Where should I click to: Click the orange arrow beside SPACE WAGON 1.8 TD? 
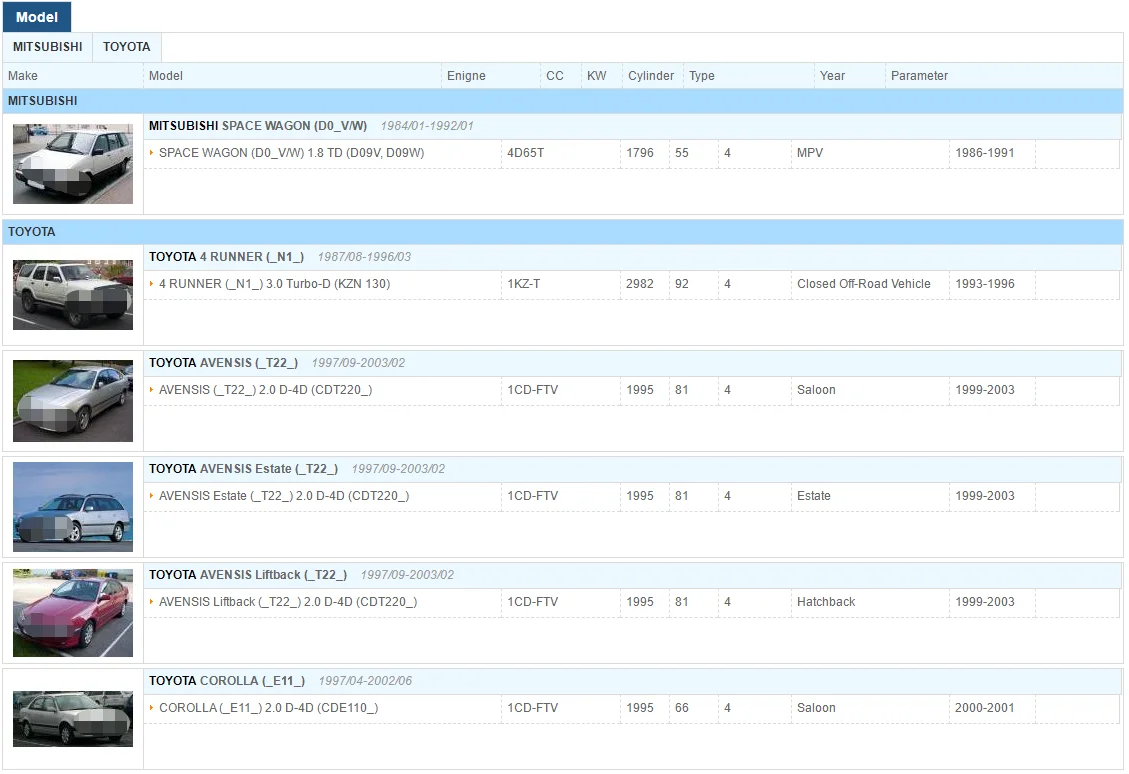[151, 153]
